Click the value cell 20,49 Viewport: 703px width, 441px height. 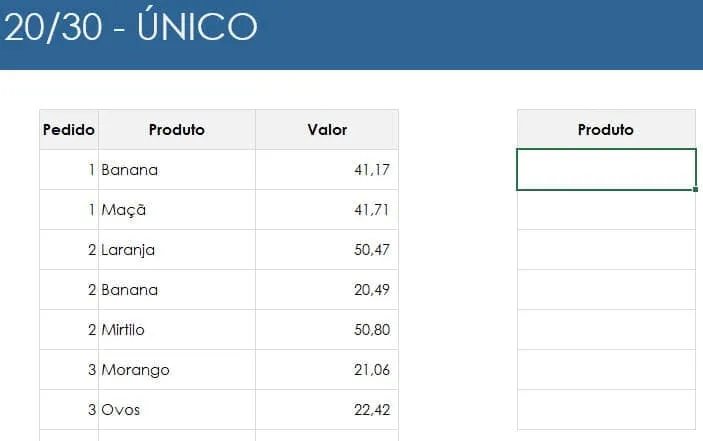tap(327, 290)
